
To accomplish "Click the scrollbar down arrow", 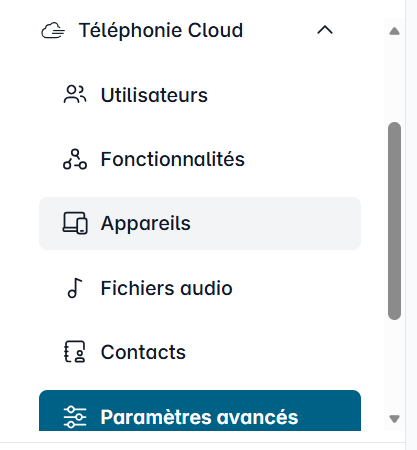I will [x=394, y=419].
